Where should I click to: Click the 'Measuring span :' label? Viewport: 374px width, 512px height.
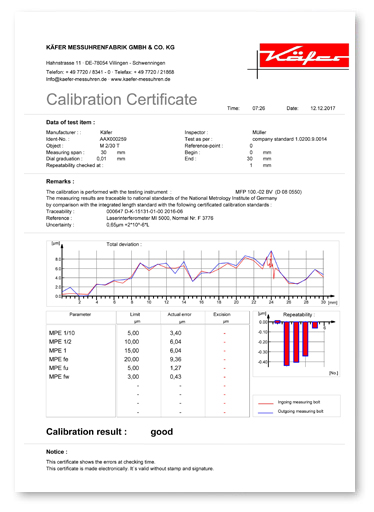[x=65, y=152]
